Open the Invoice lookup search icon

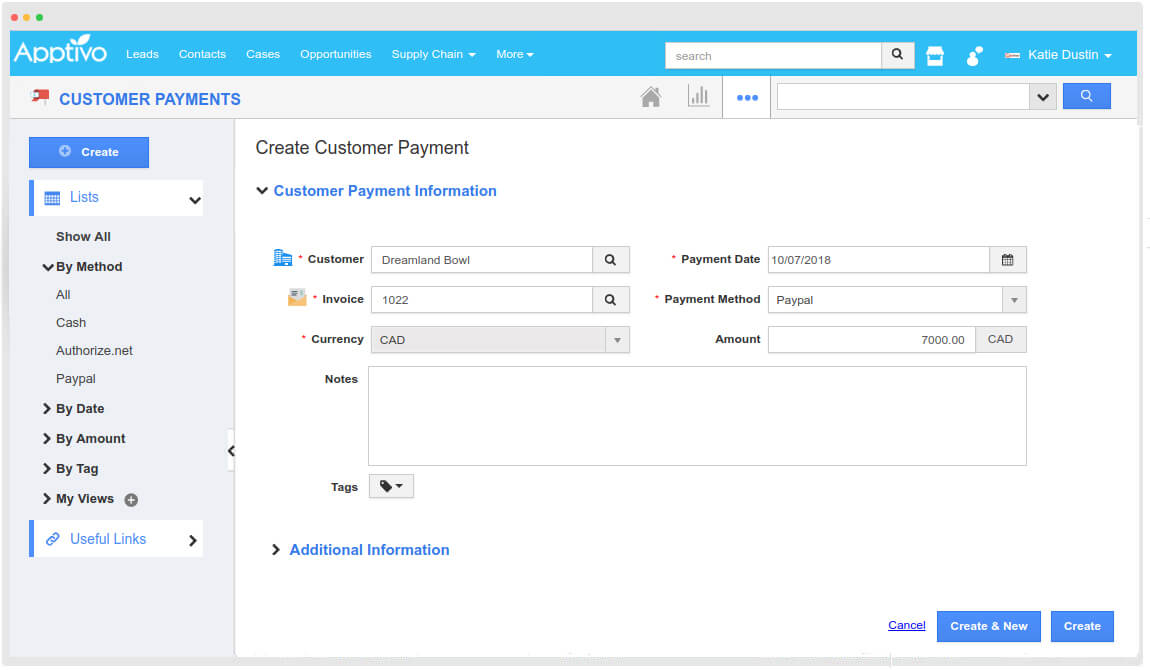click(610, 299)
